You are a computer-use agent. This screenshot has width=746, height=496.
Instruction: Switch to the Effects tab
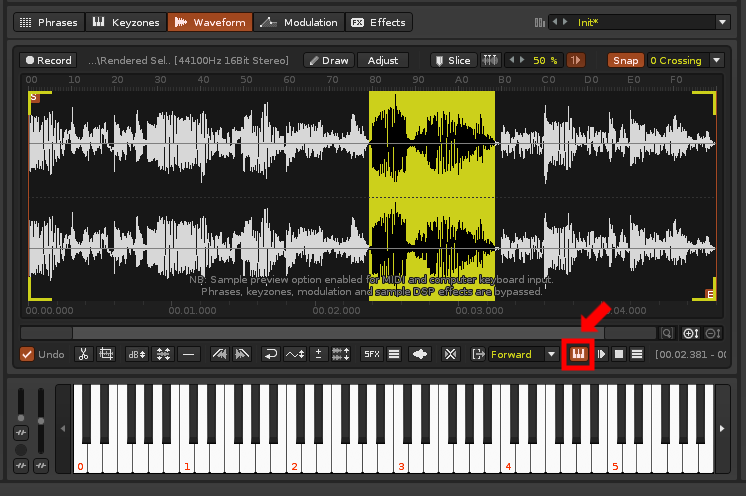pyautogui.click(x=378, y=22)
